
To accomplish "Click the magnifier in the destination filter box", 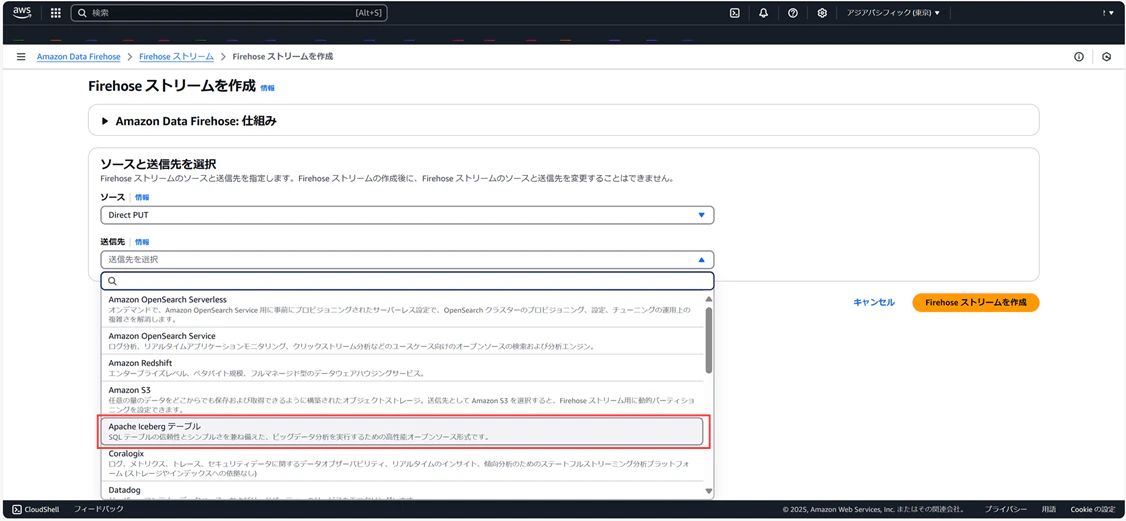I will coord(113,281).
